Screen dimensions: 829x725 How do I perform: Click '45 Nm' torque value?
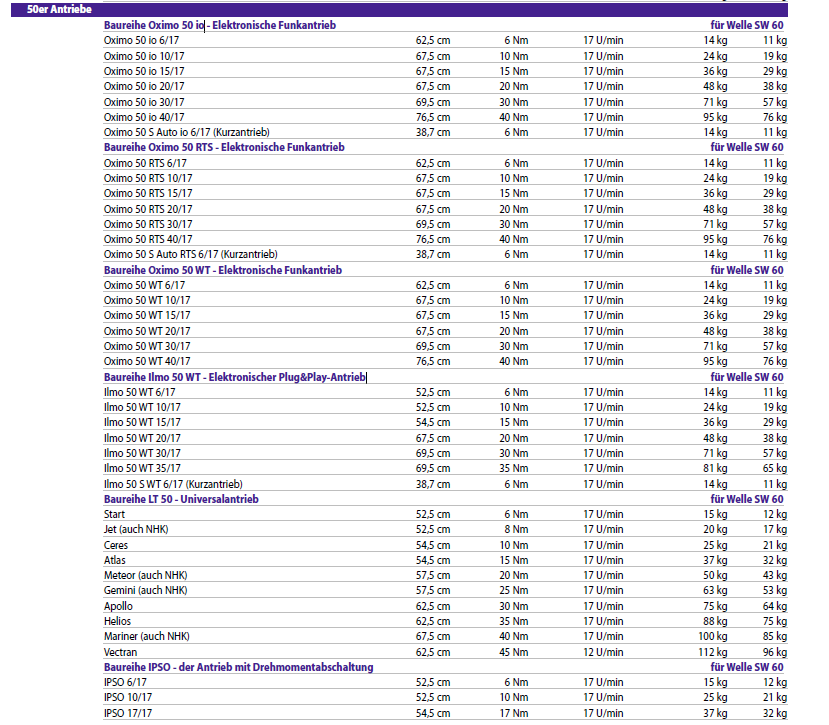pyautogui.click(x=513, y=652)
